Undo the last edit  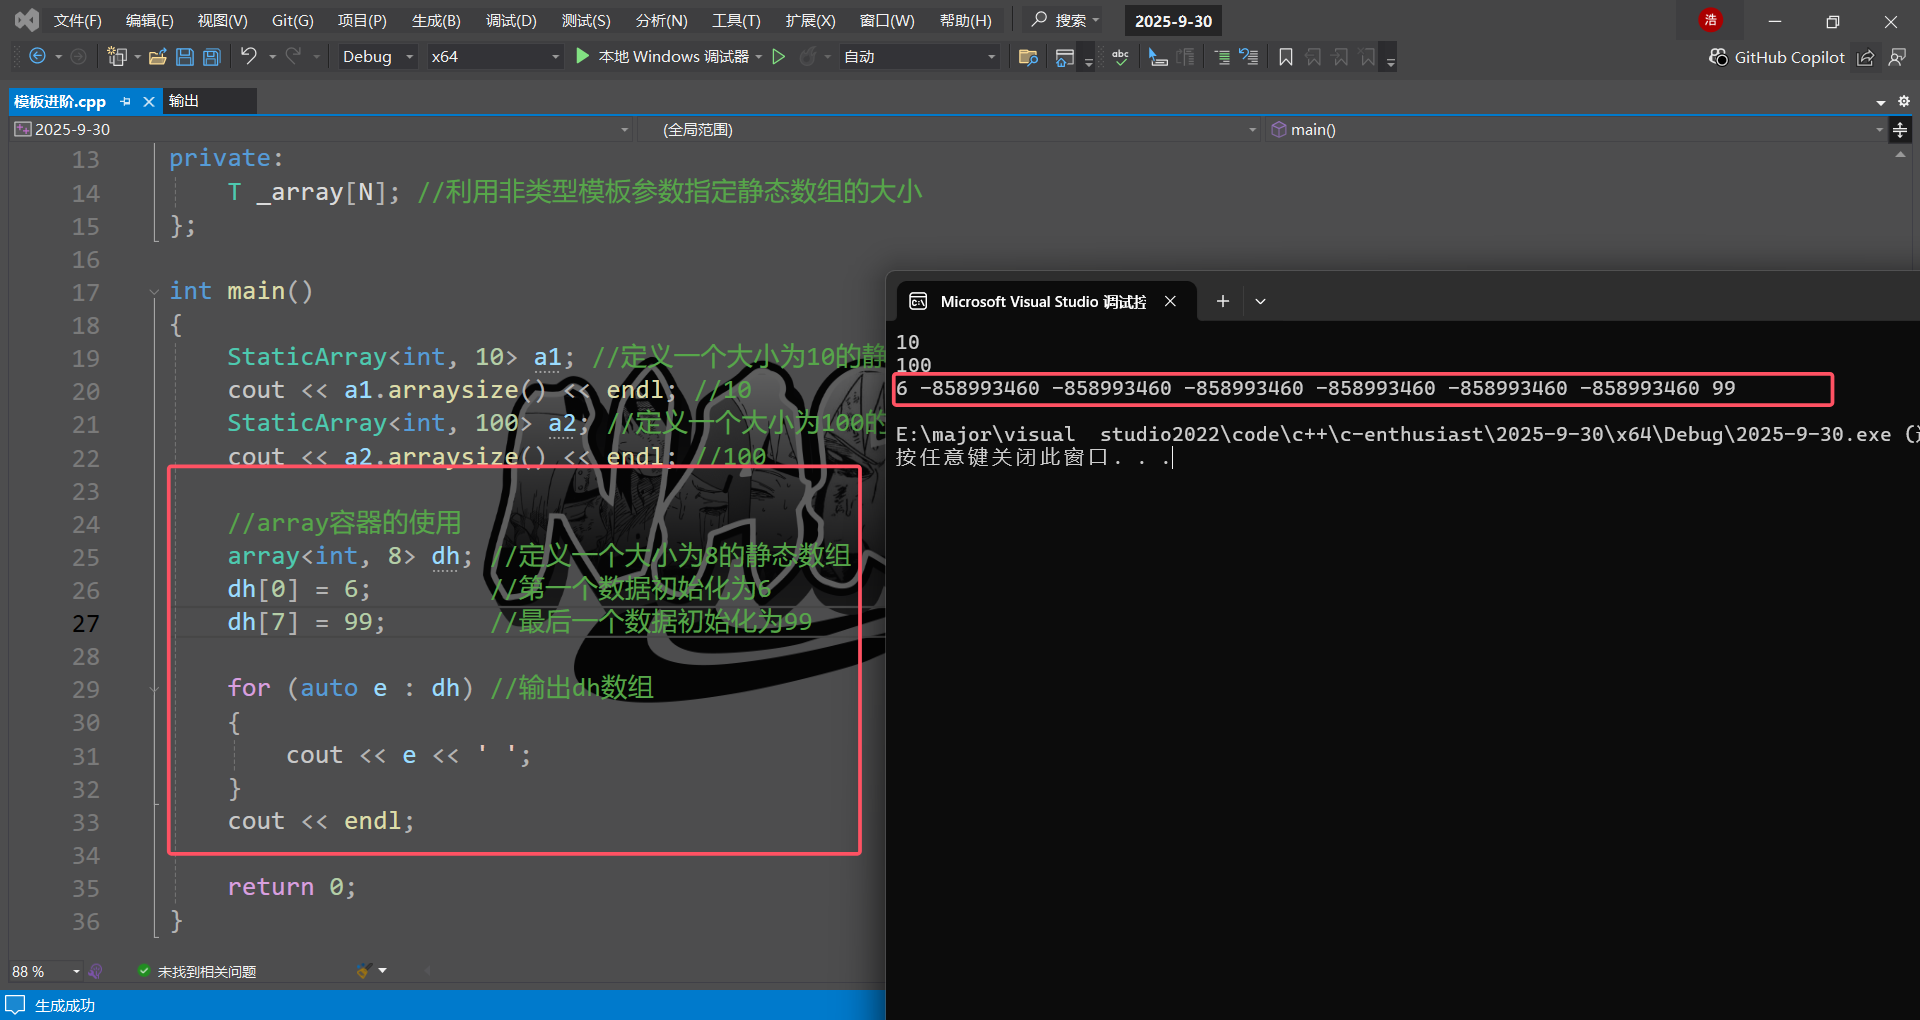tap(249, 57)
